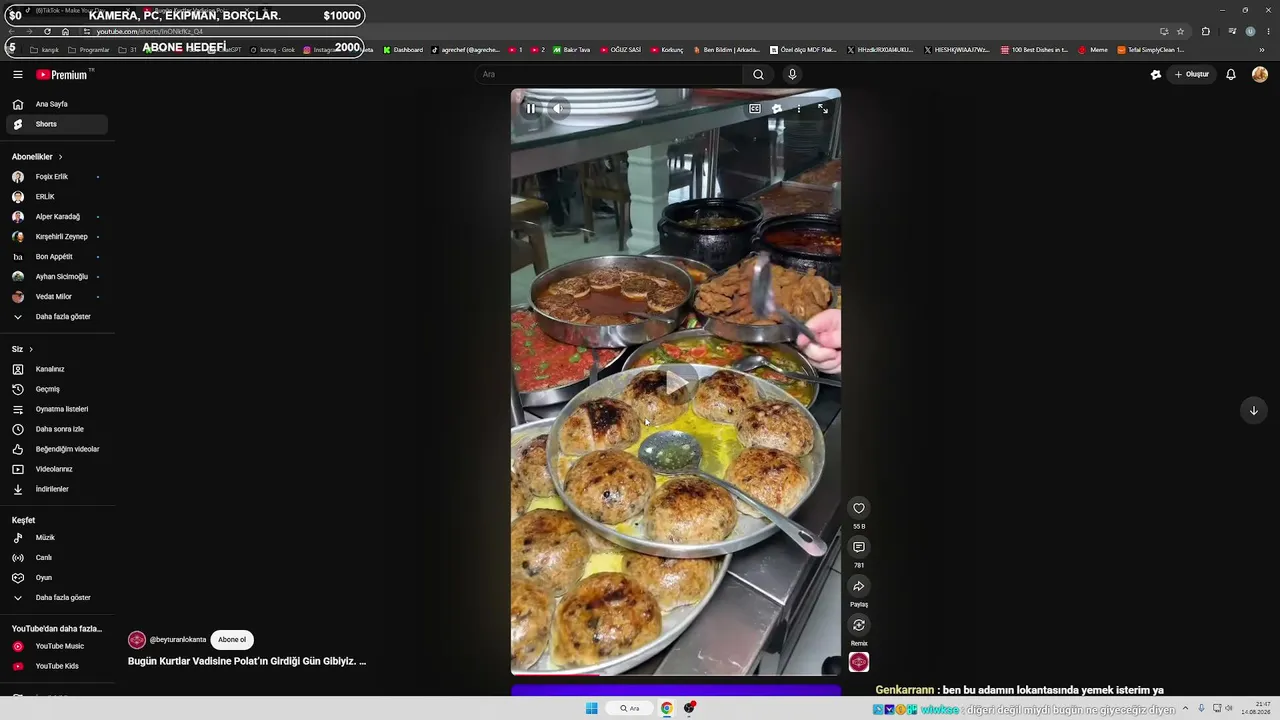Open the Vedat Milor subscription
The image size is (1280, 720).
57,297
